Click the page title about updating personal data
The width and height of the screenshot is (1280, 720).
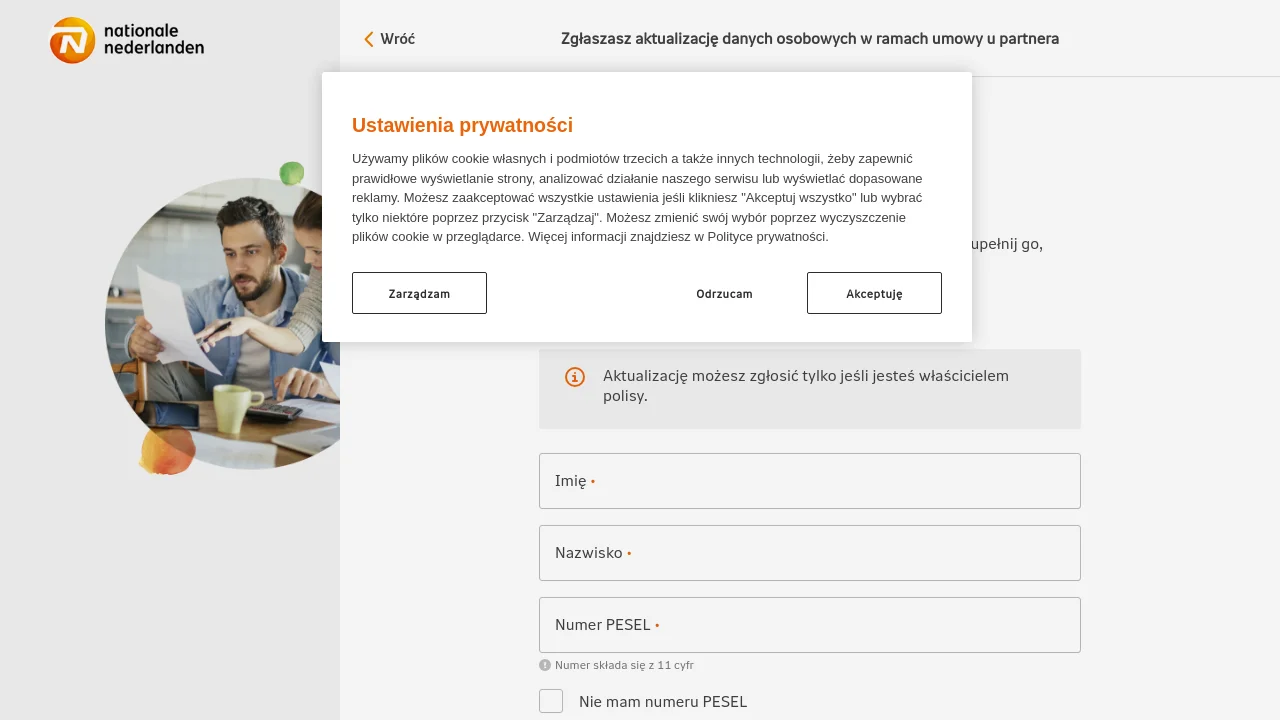pyautogui.click(x=809, y=39)
